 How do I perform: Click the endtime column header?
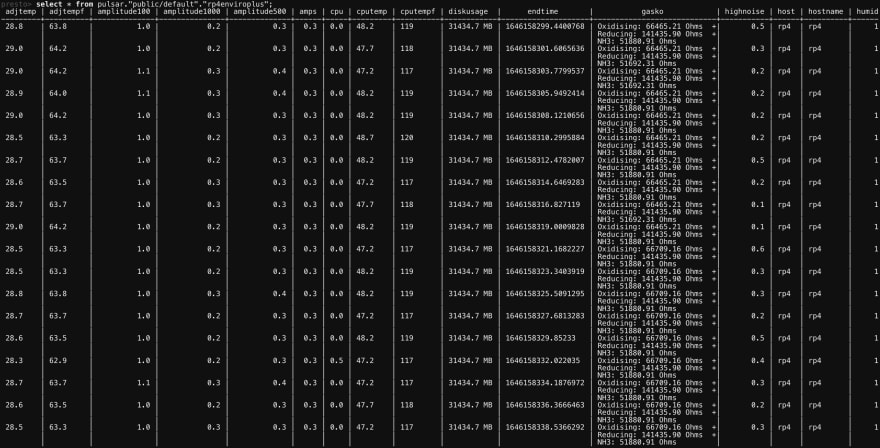point(543,11)
